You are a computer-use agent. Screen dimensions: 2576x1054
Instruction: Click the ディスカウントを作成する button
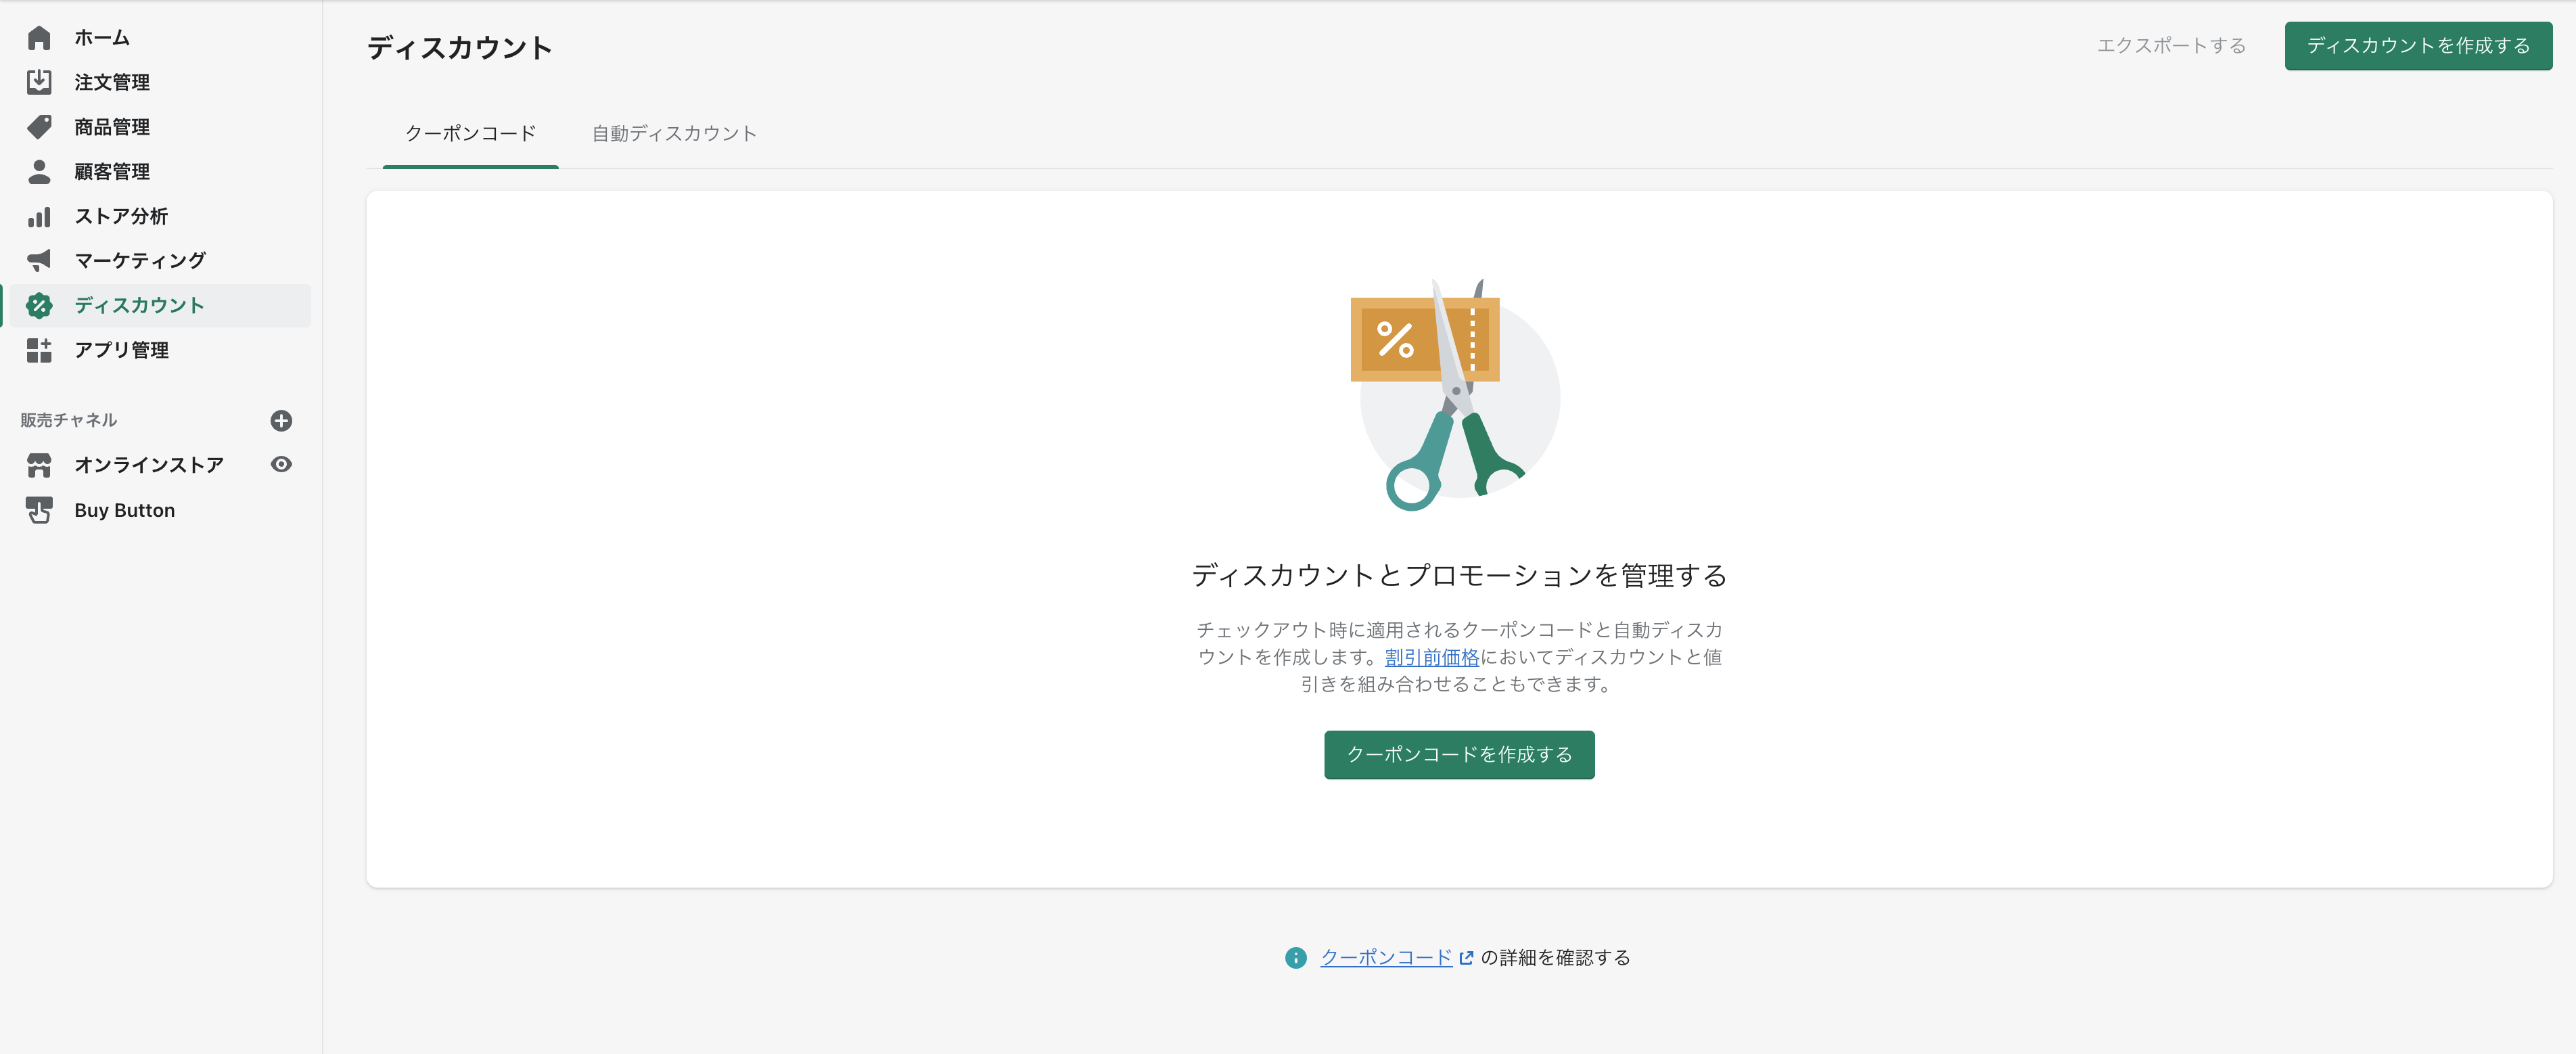2417,46
